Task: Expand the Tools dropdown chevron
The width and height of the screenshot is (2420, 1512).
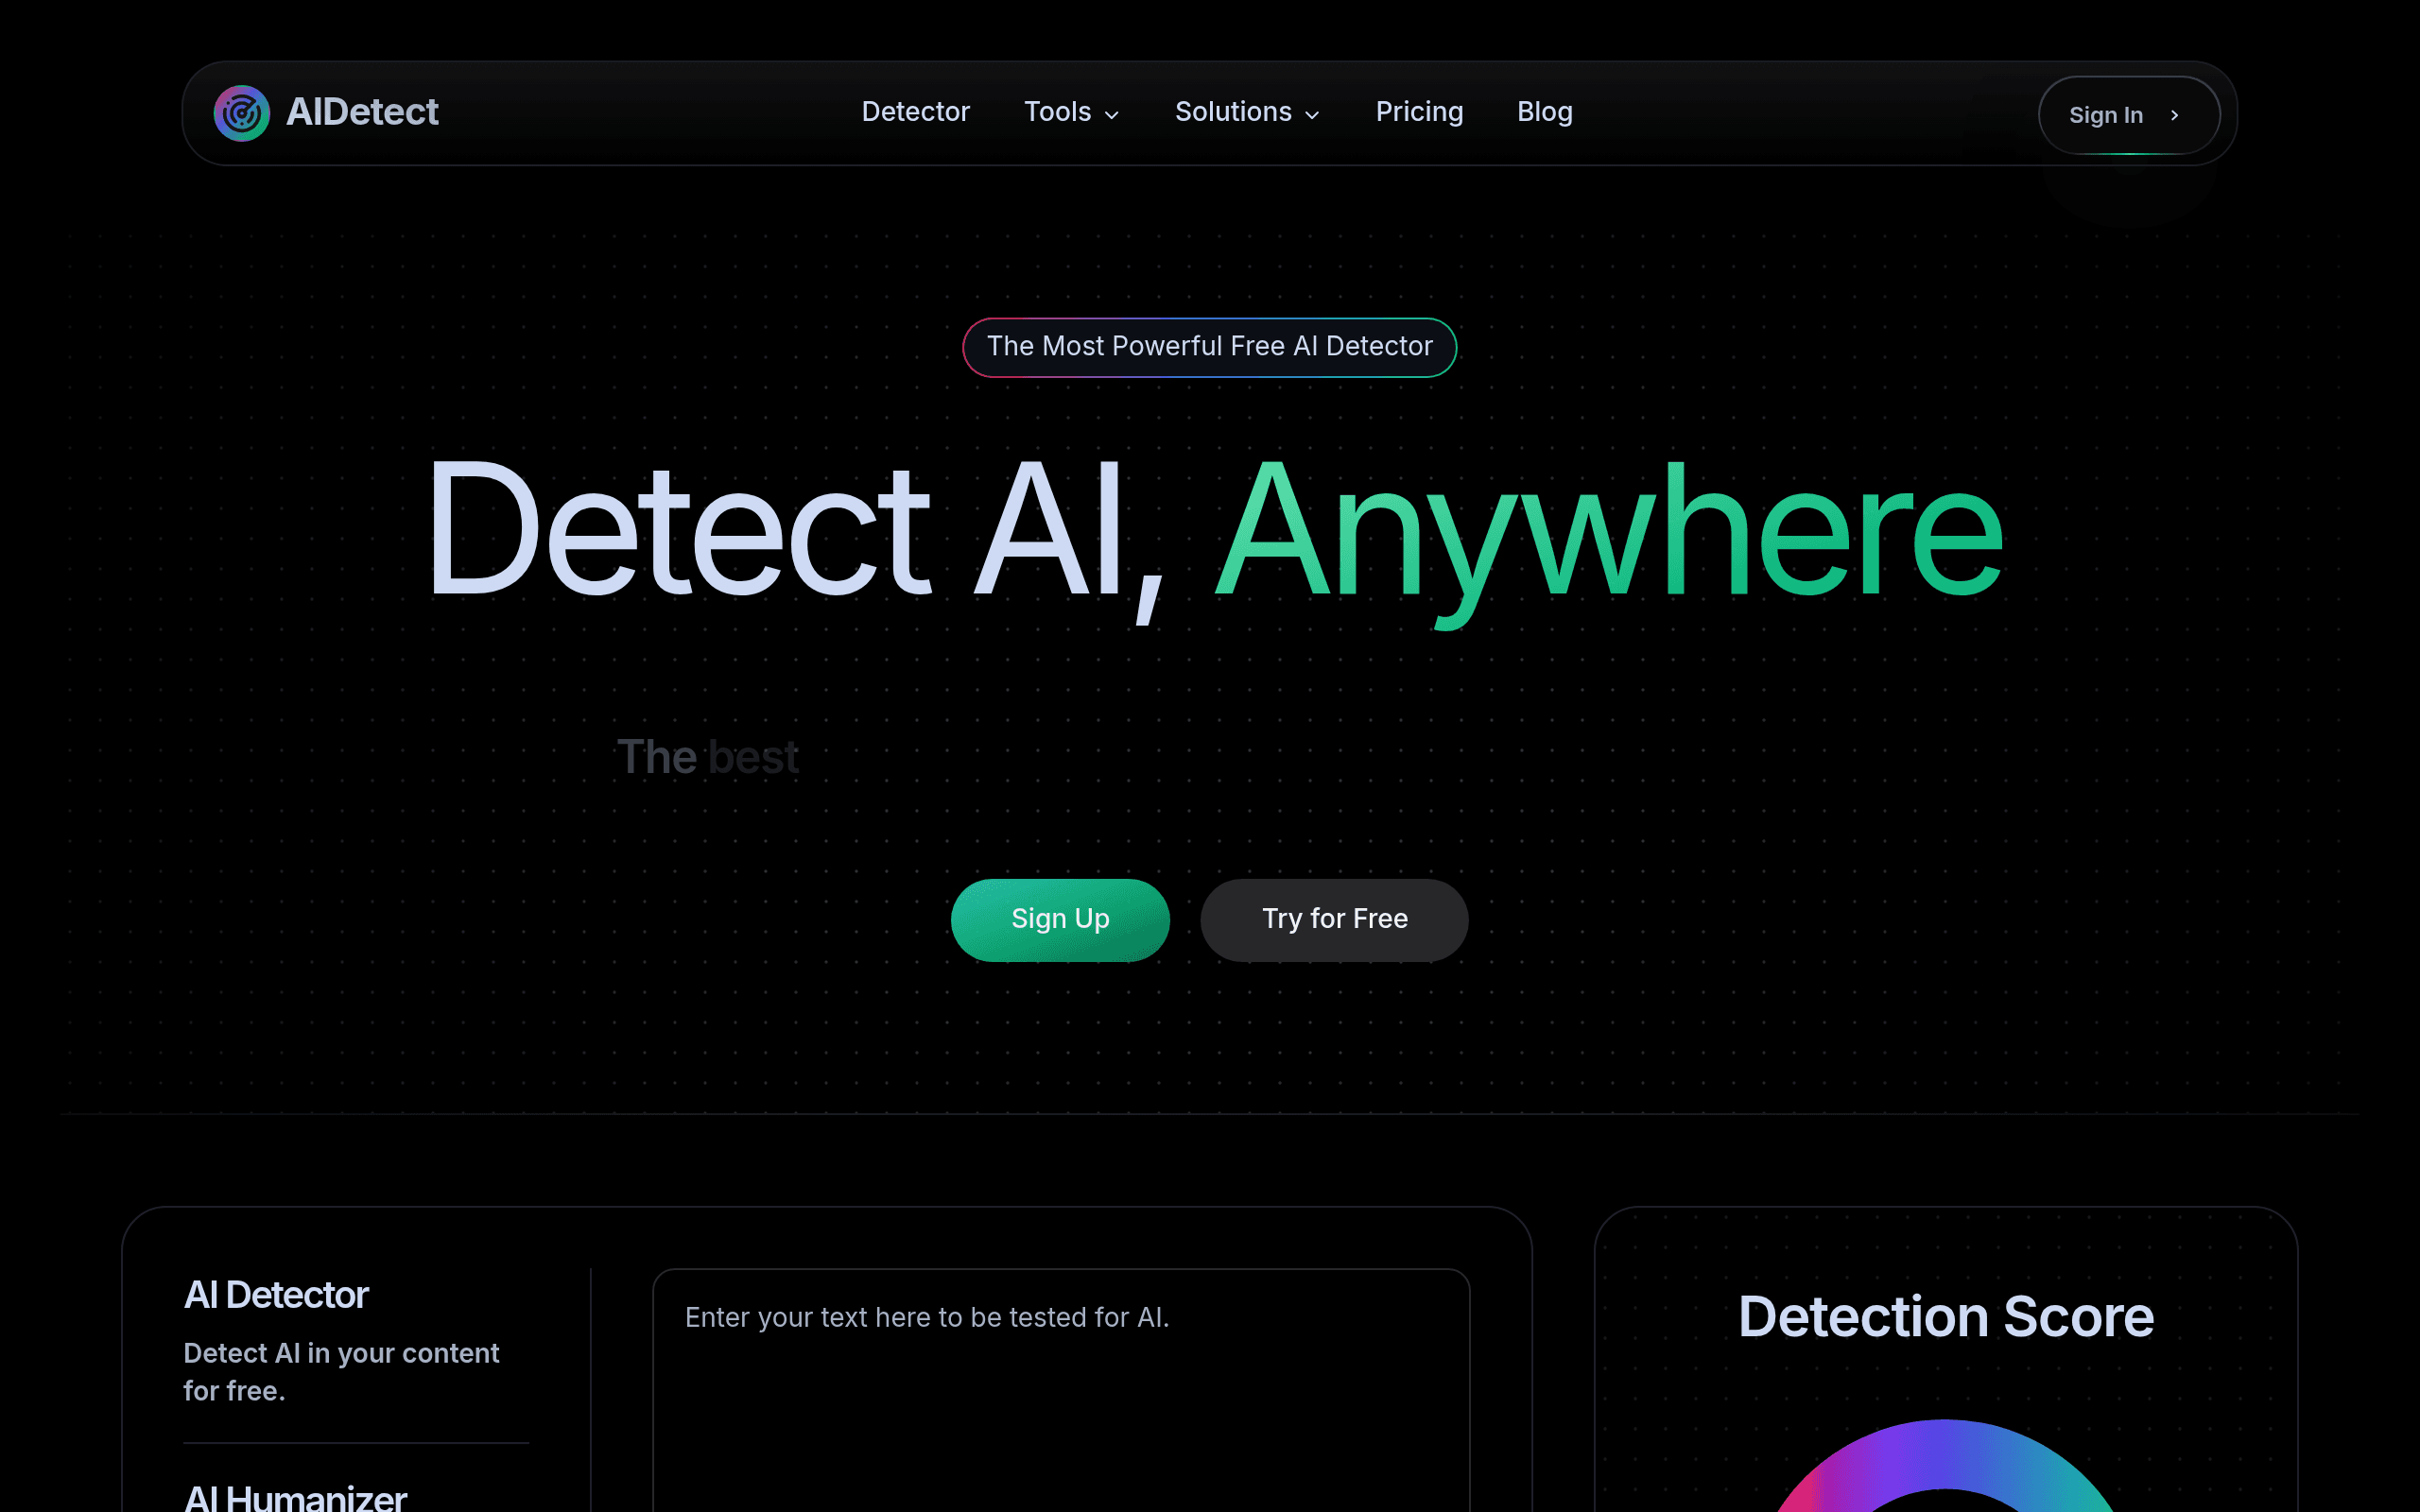Action: click(1111, 115)
